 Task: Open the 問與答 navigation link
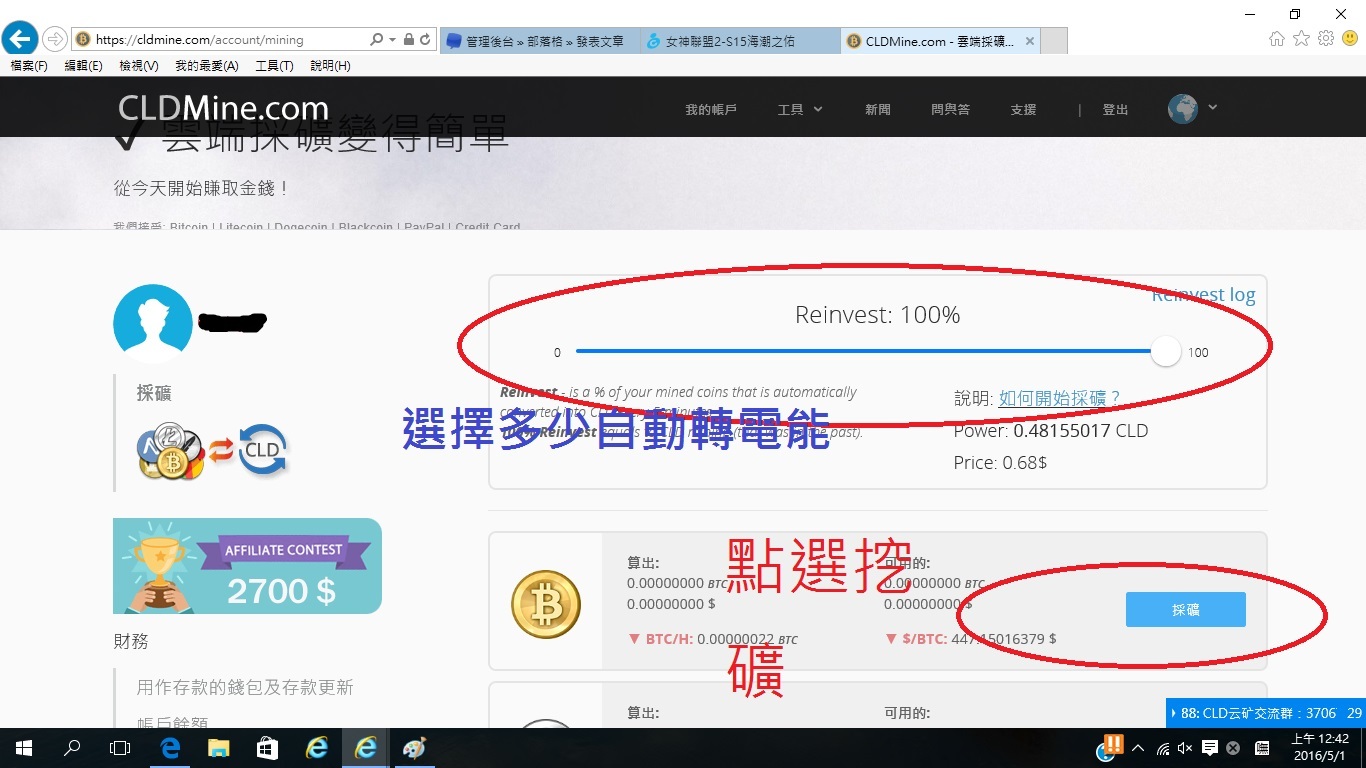pyautogui.click(x=950, y=110)
